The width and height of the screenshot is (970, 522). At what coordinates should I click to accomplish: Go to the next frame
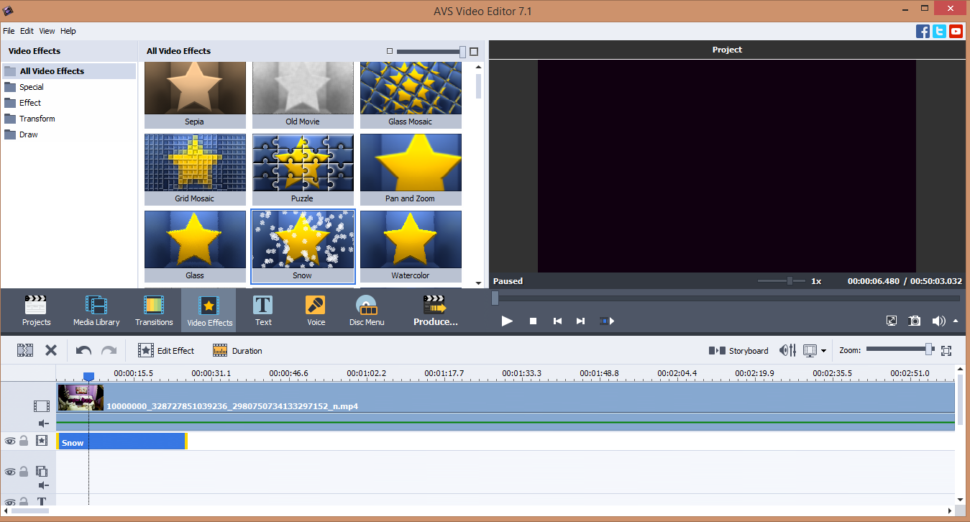click(x=580, y=321)
